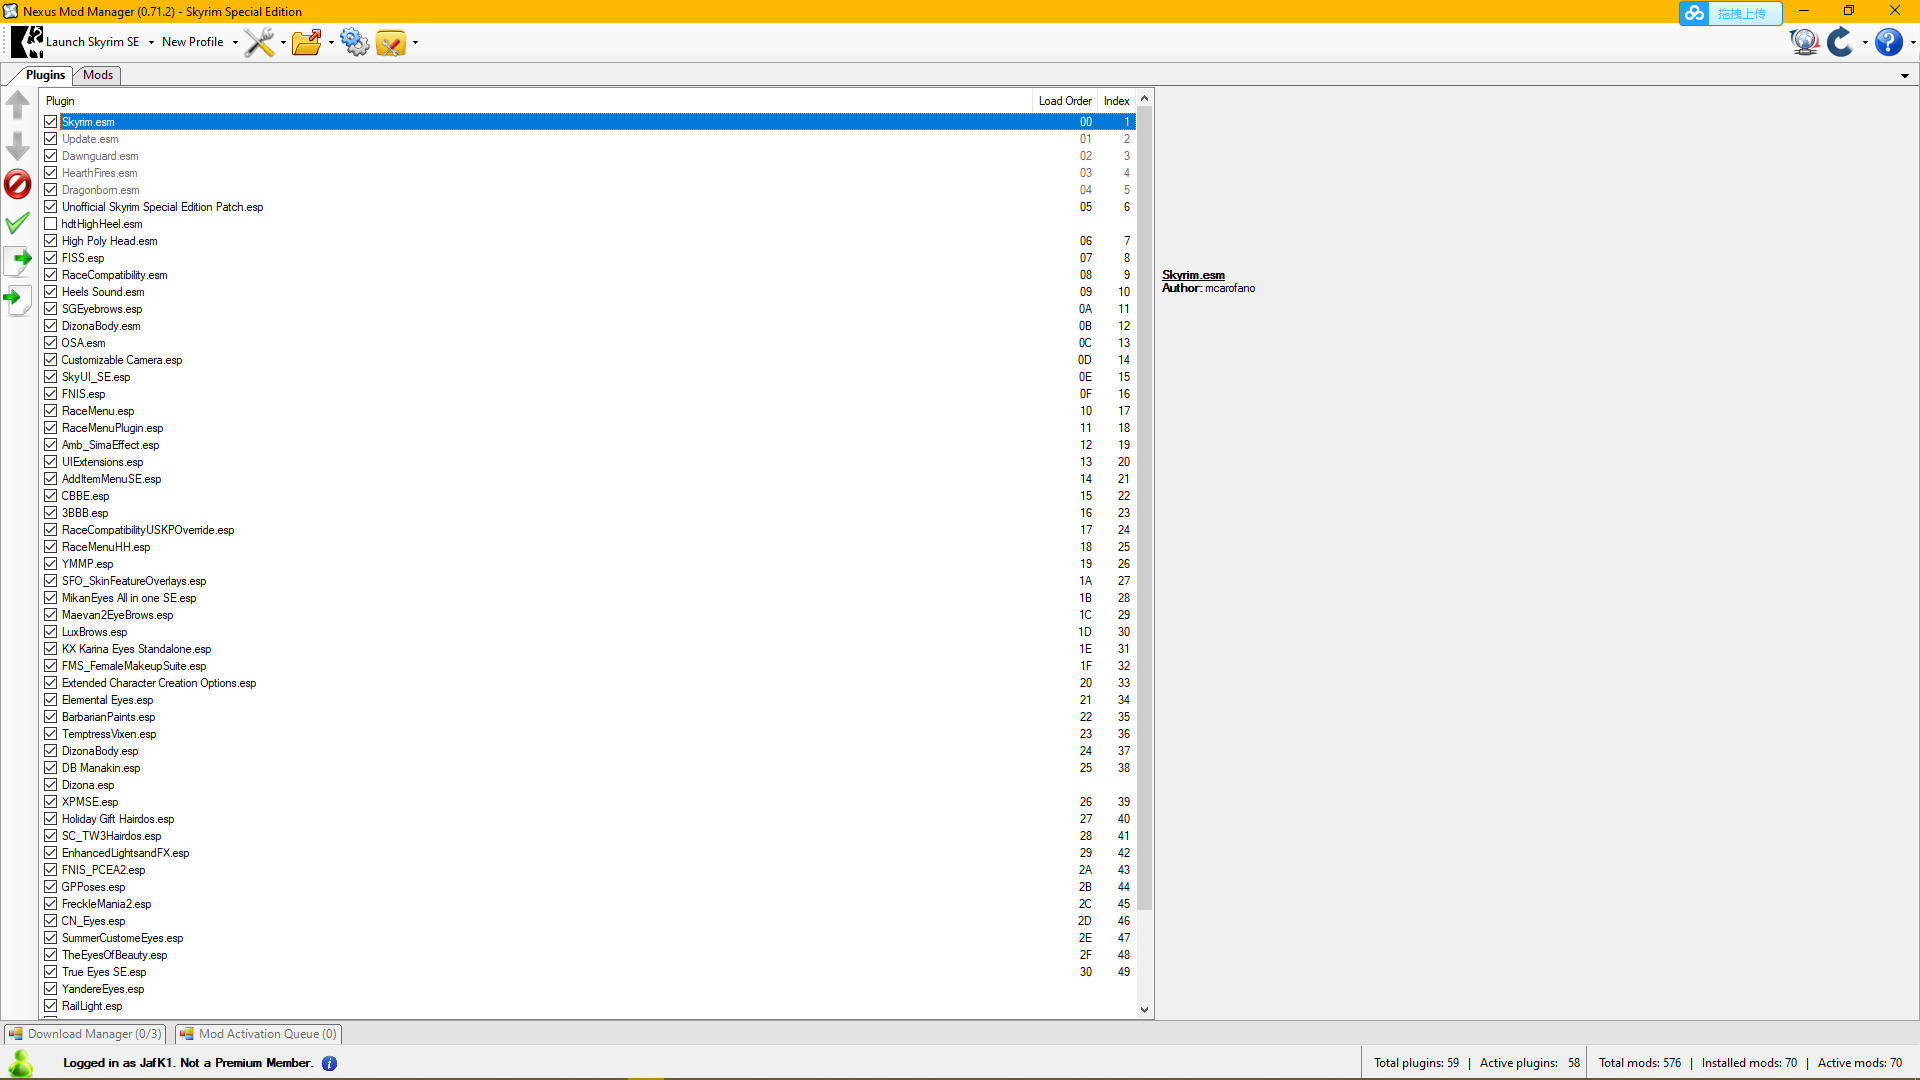Image resolution: width=1920 pixels, height=1080 pixels.
Task: Click the New Profile button
Action: click(193, 42)
